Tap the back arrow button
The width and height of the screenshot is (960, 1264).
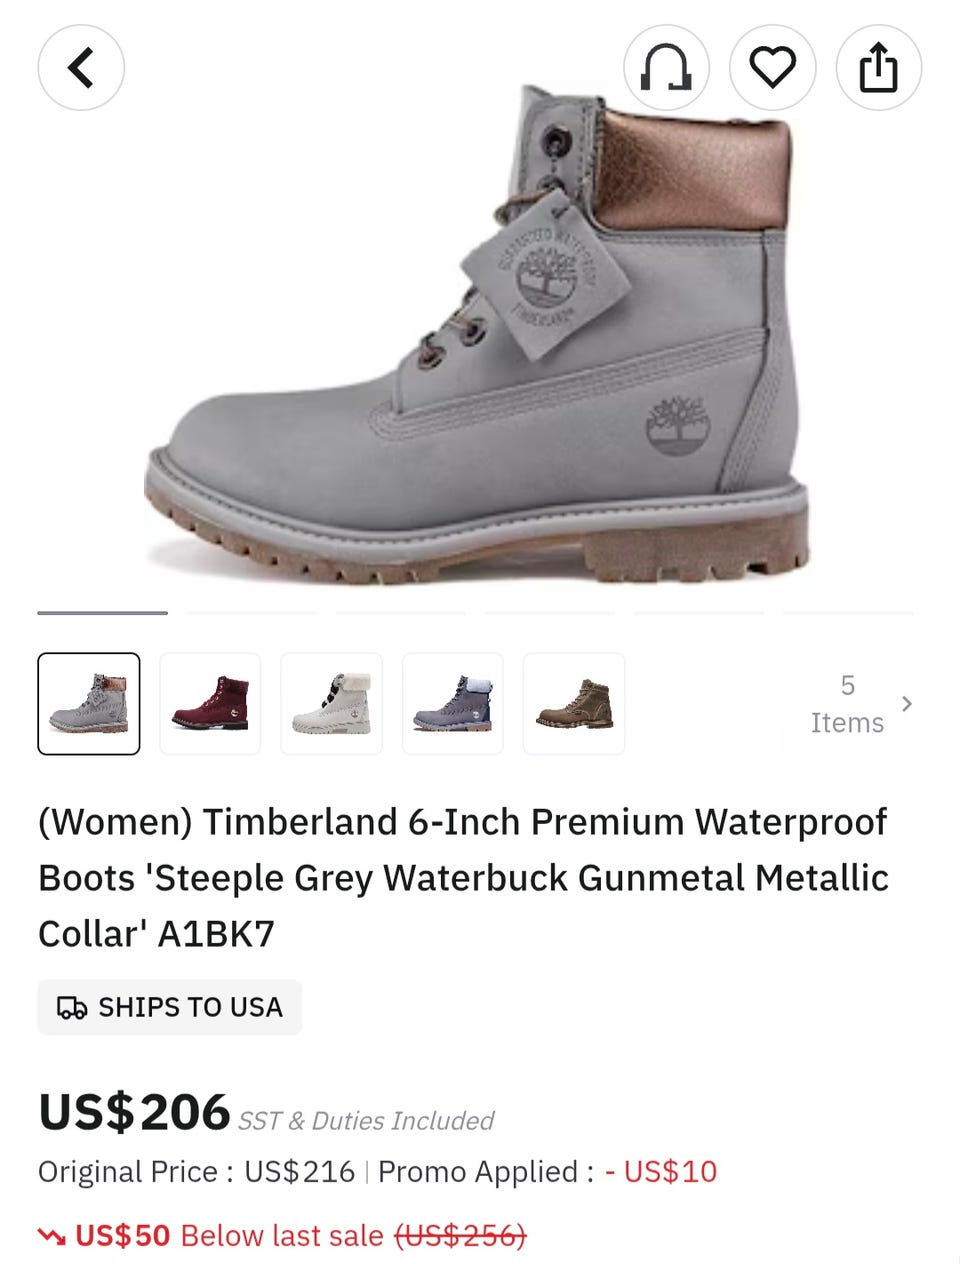click(x=81, y=68)
